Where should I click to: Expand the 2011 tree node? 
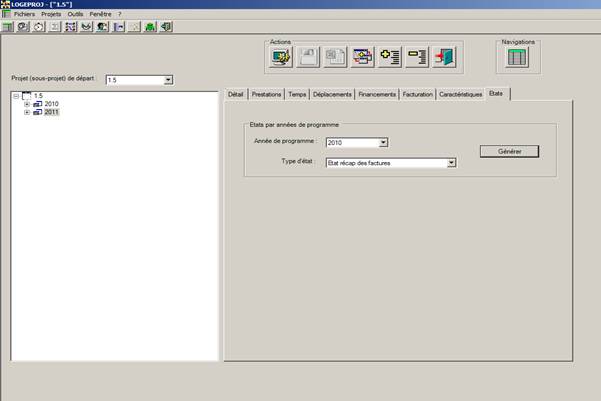(27, 113)
